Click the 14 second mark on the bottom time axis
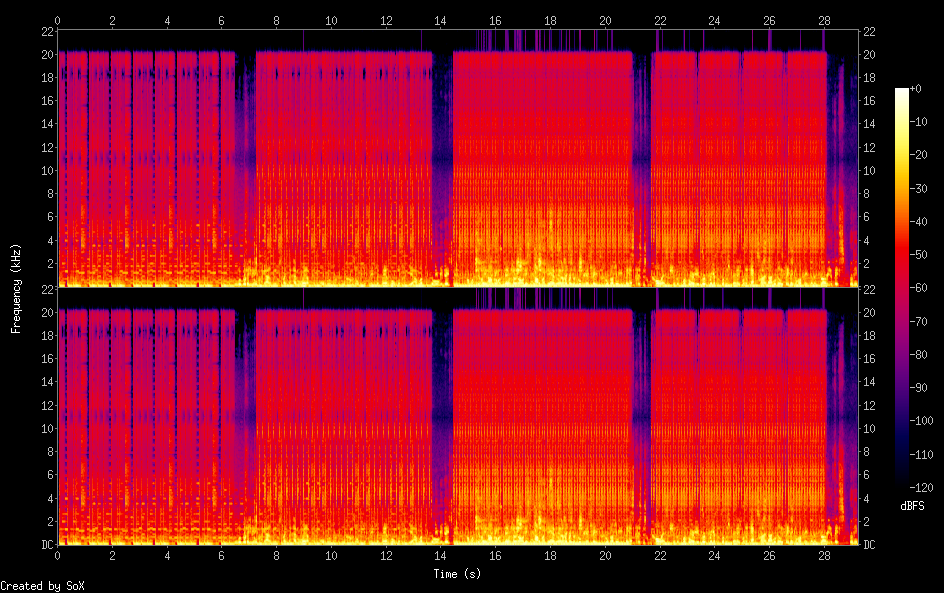The height and width of the screenshot is (593, 944). click(x=440, y=553)
